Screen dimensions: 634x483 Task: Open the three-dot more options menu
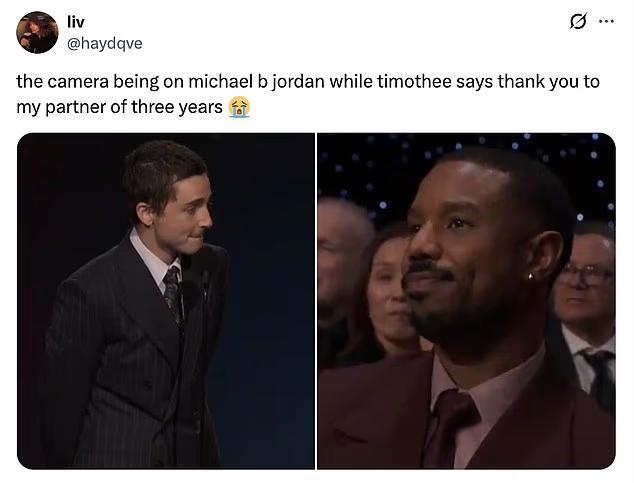[x=607, y=21]
